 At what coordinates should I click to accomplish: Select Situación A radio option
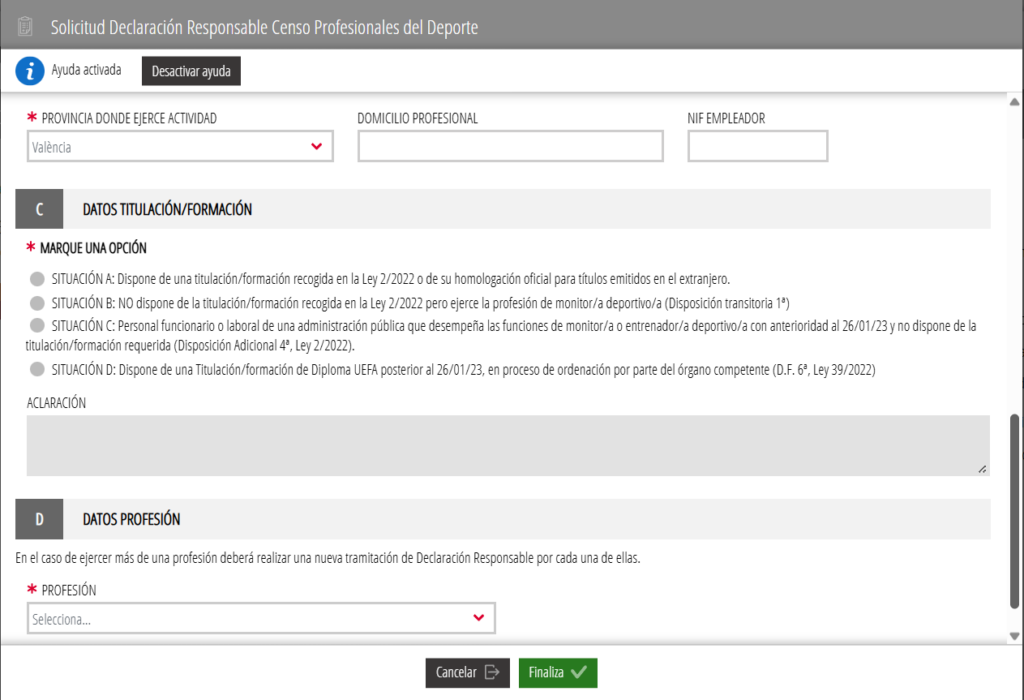[38, 279]
